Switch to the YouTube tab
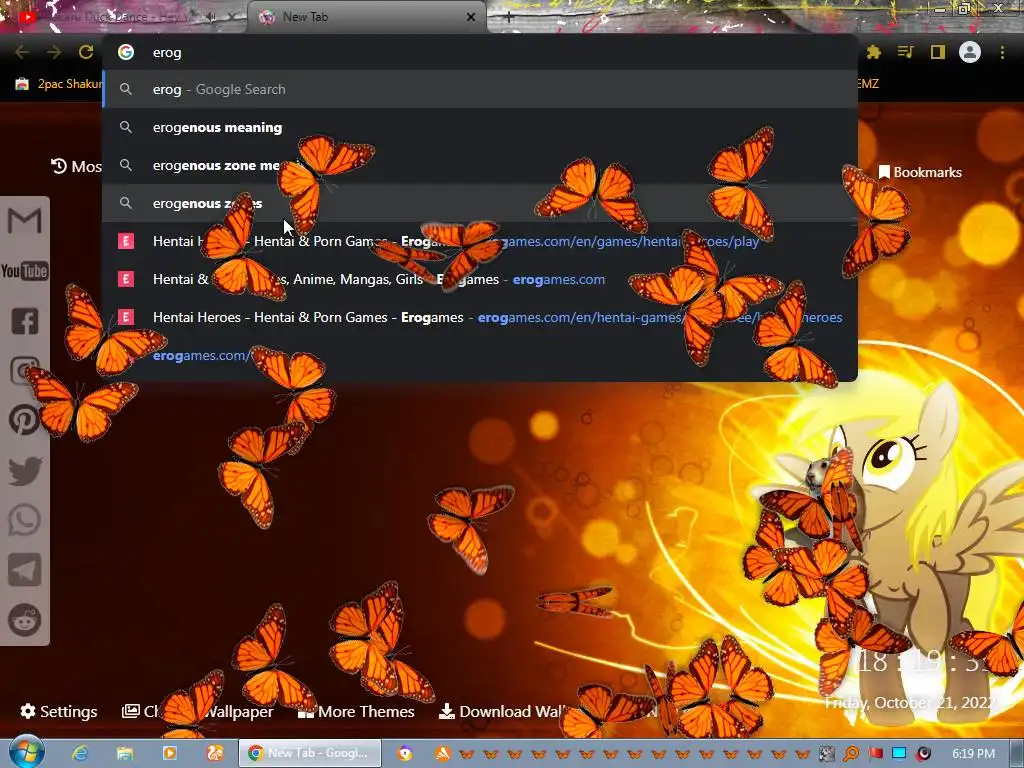Screen dimensions: 1024x768 pyautogui.click(x=124, y=17)
